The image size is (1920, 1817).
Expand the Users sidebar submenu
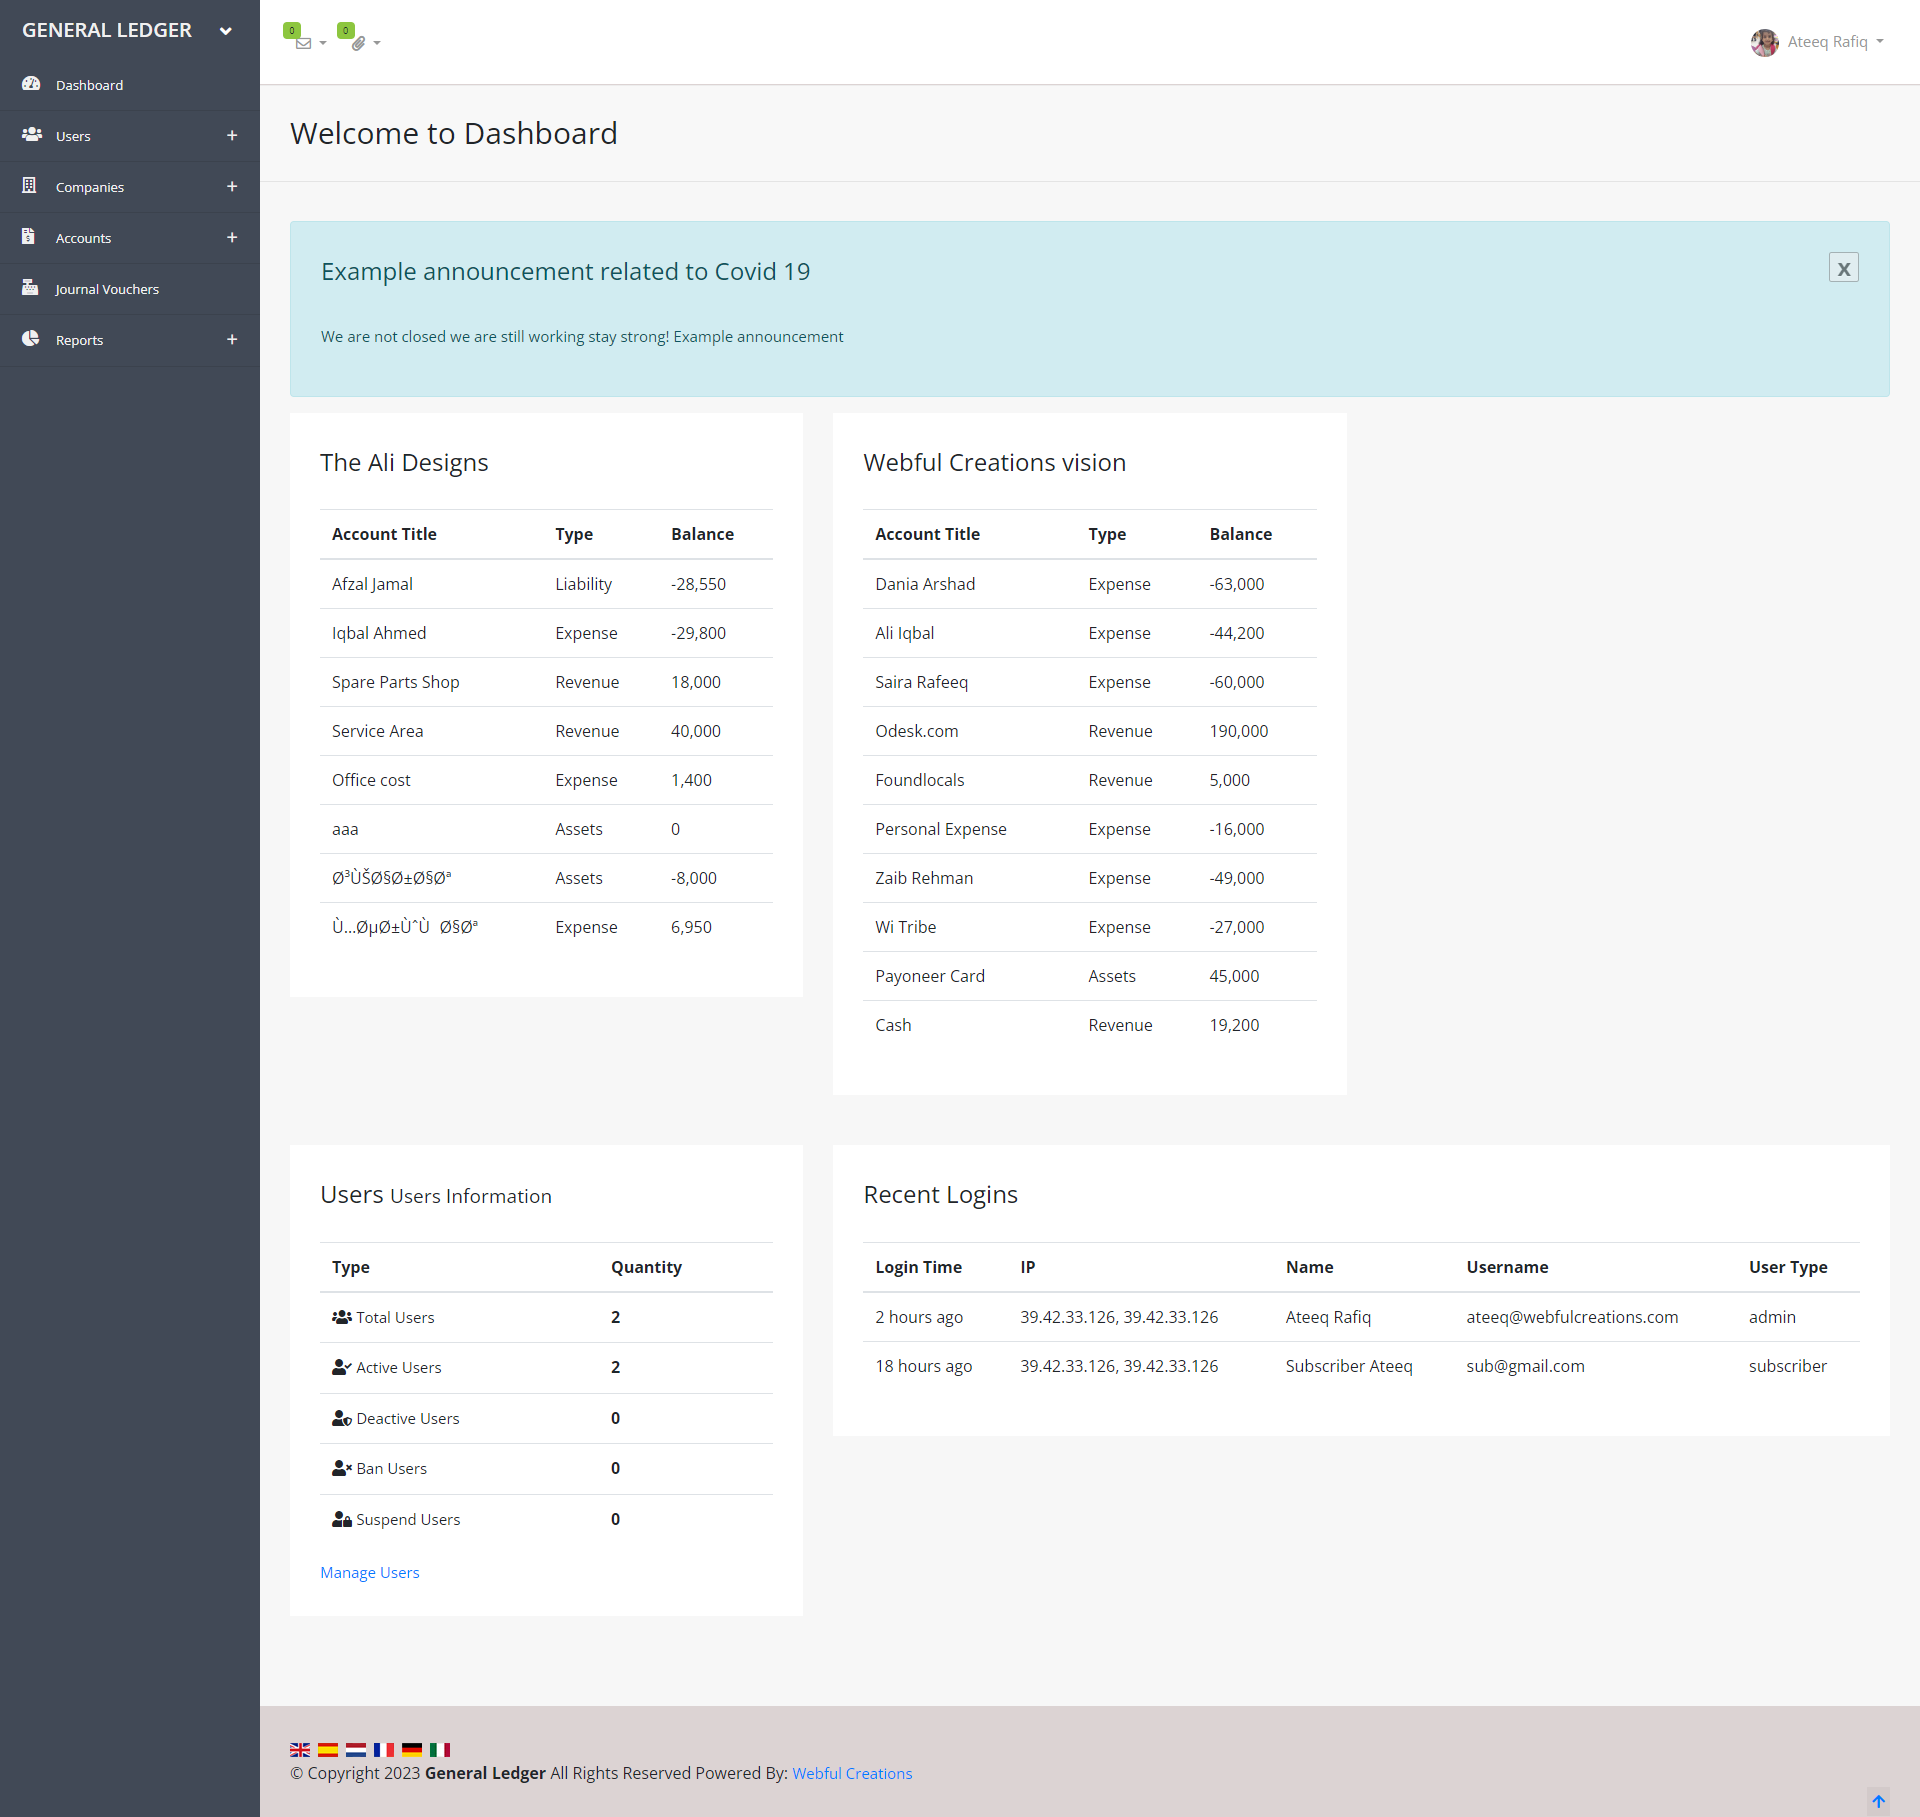click(x=232, y=136)
